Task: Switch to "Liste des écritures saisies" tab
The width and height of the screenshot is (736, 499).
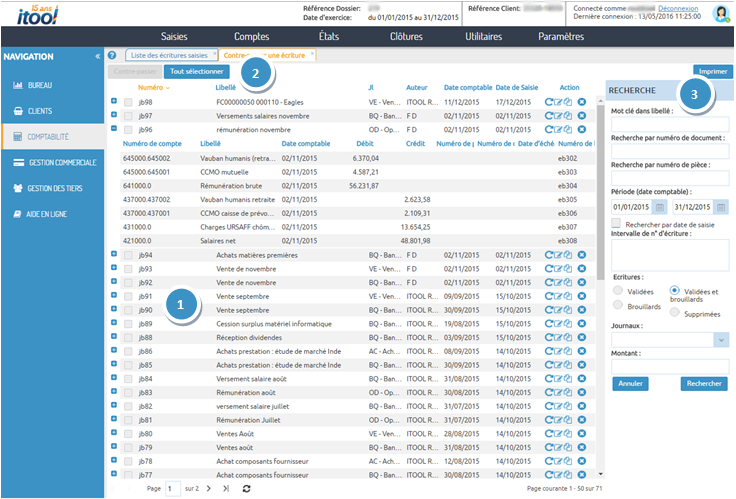Action: [x=167, y=54]
